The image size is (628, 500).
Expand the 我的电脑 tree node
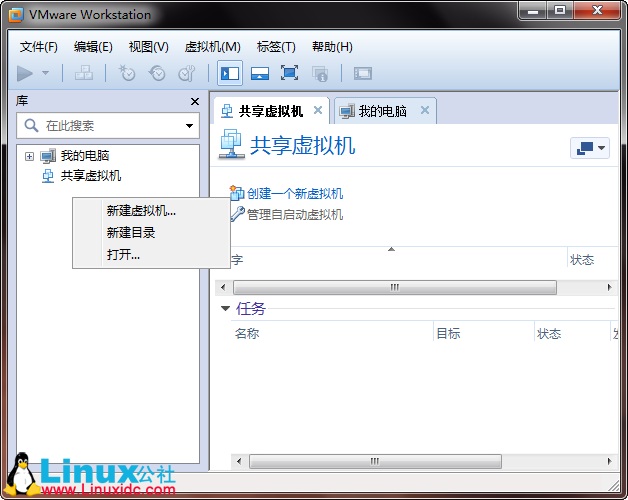pos(29,156)
